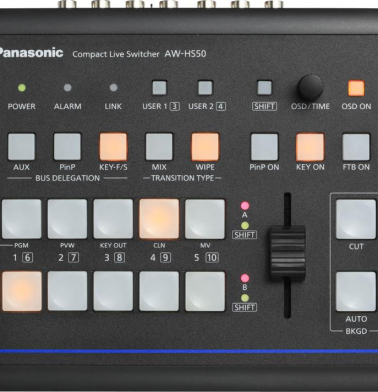Select B bus crosspoint 5
Image resolution: width=378 pixels, height=392 pixels.
pos(205,291)
